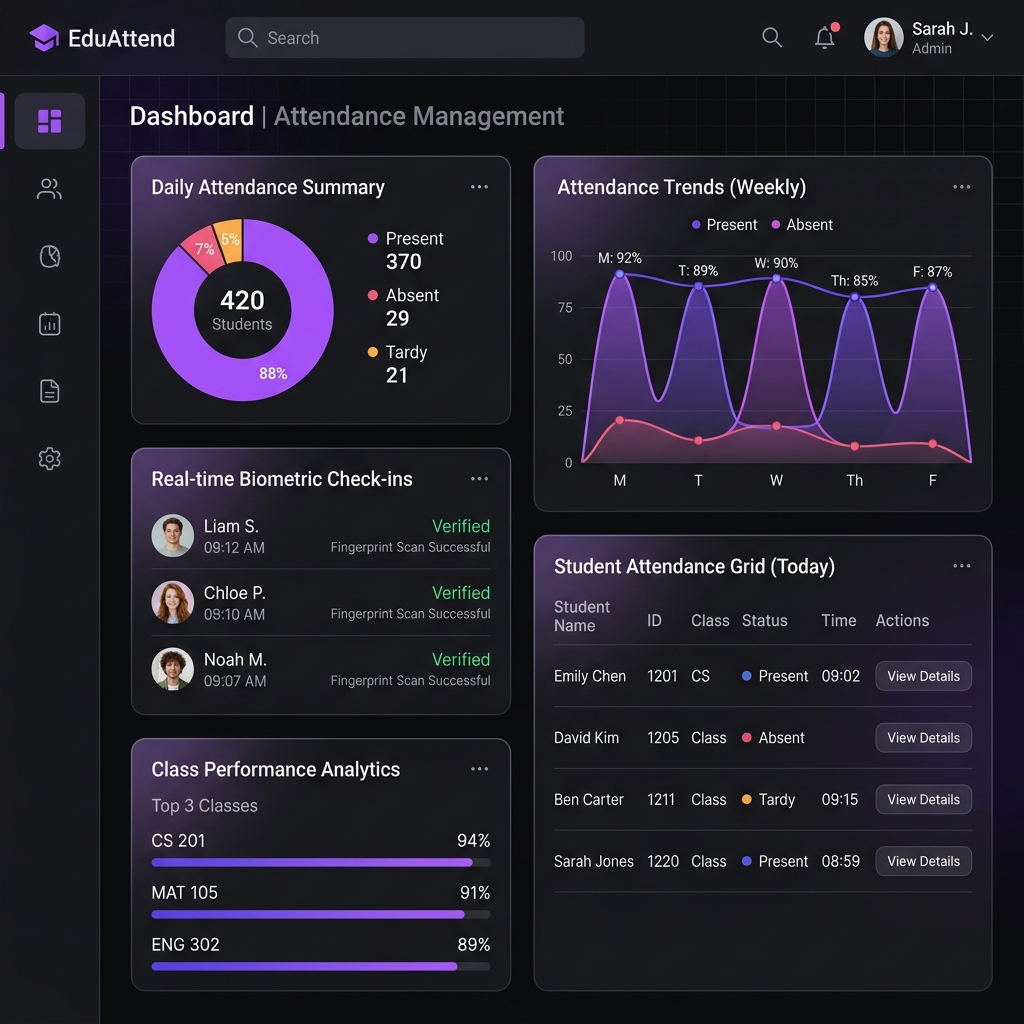The image size is (1024, 1024).
Task: Open the pie chart analytics sidebar icon
Action: coord(50,256)
